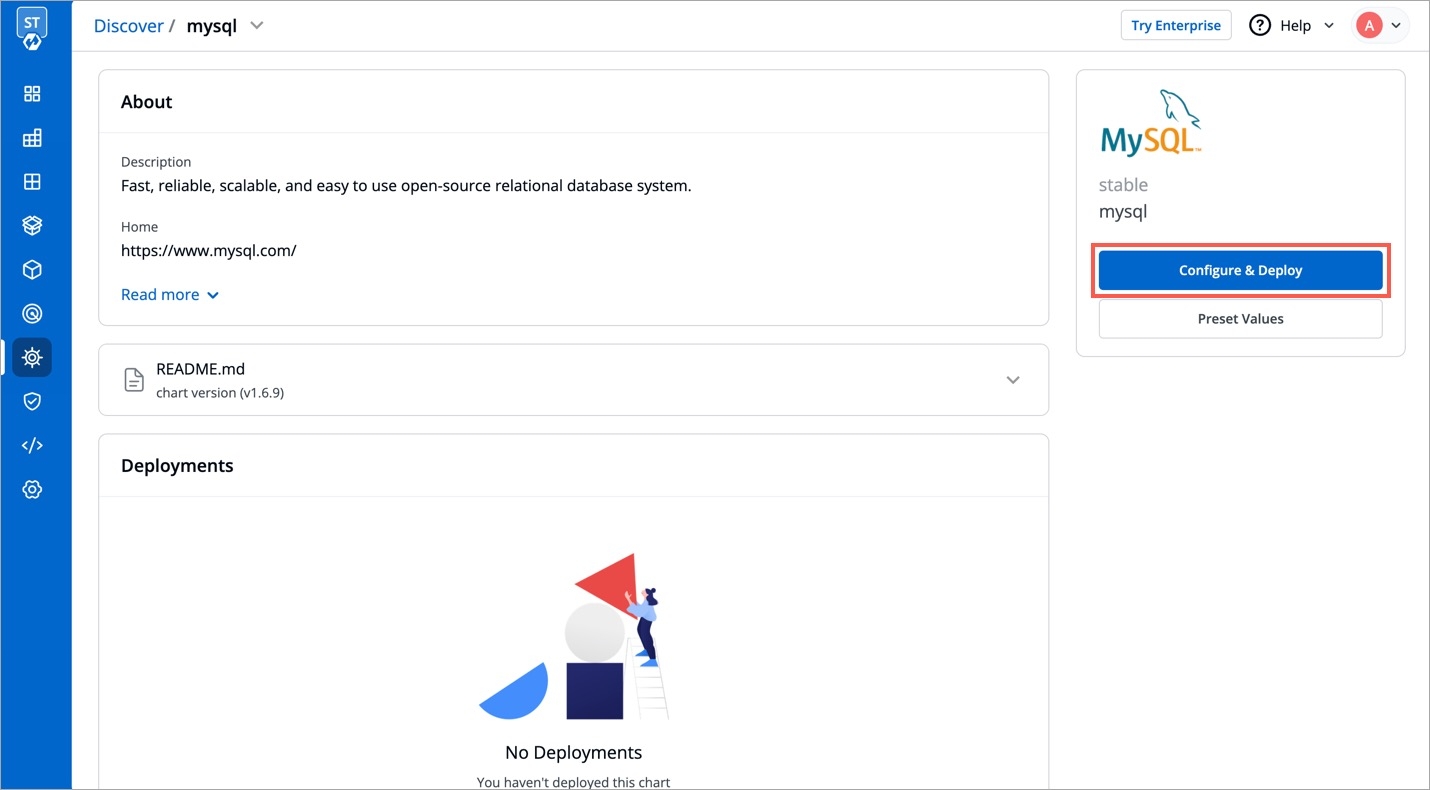Image resolution: width=1430 pixels, height=790 pixels.
Task: Click the stepped blocks sidebar icon
Action: click(x=32, y=138)
